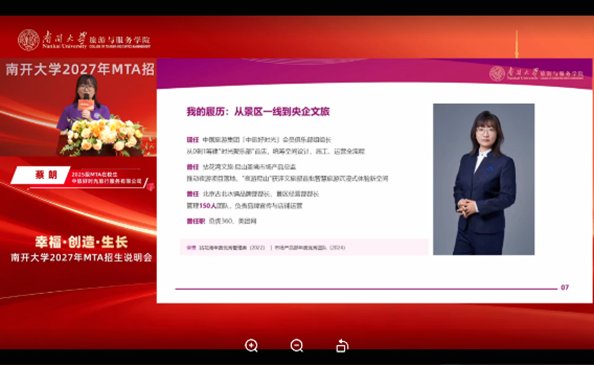Screen dimensions: 594x365
Task: Click the 现任 label on the slide
Action: coord(192,140)
